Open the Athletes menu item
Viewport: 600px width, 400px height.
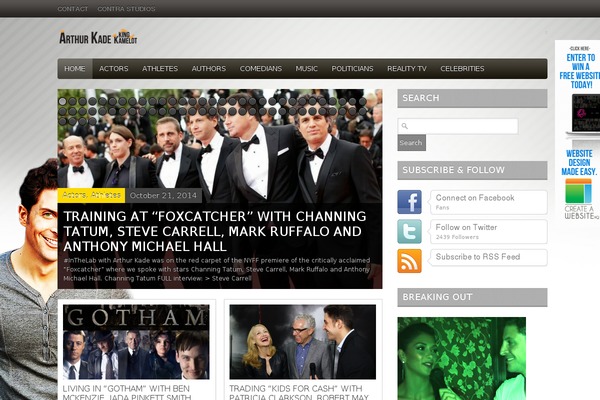click(160, 69)
